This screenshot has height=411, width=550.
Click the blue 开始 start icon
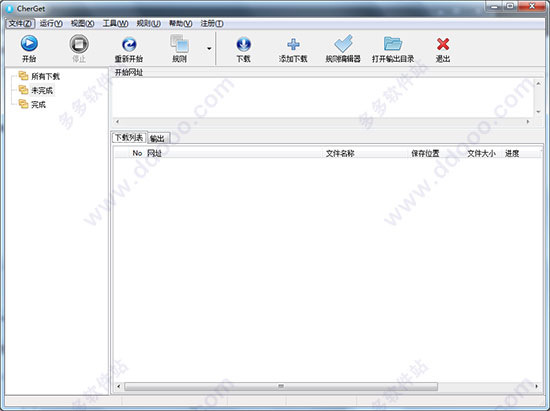tap(29, 43)
